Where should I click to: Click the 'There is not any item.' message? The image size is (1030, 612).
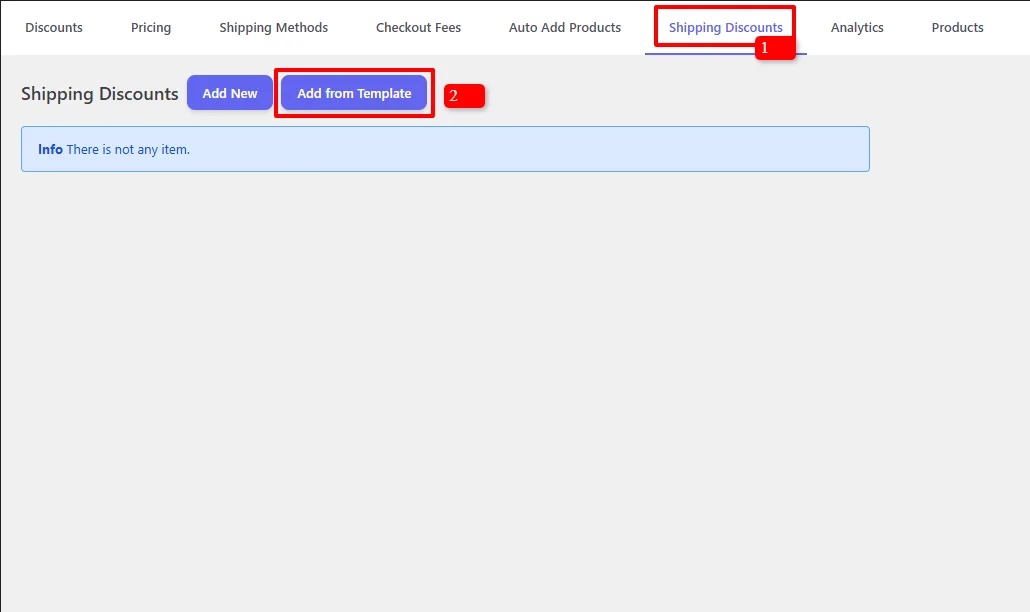coord(128,150)
